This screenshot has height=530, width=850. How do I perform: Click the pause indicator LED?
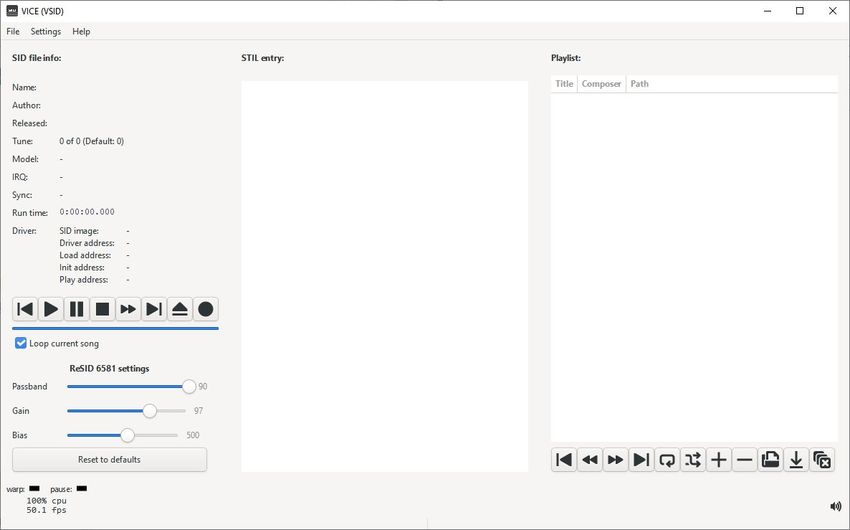(x=81, y=488)
